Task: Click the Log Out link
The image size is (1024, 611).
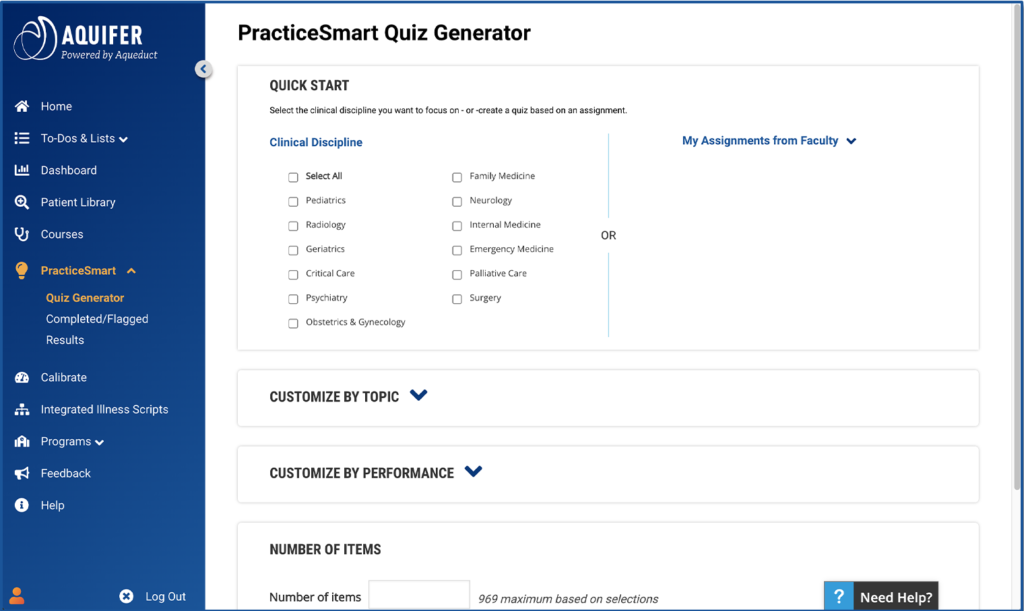Action: coord(164,596)
